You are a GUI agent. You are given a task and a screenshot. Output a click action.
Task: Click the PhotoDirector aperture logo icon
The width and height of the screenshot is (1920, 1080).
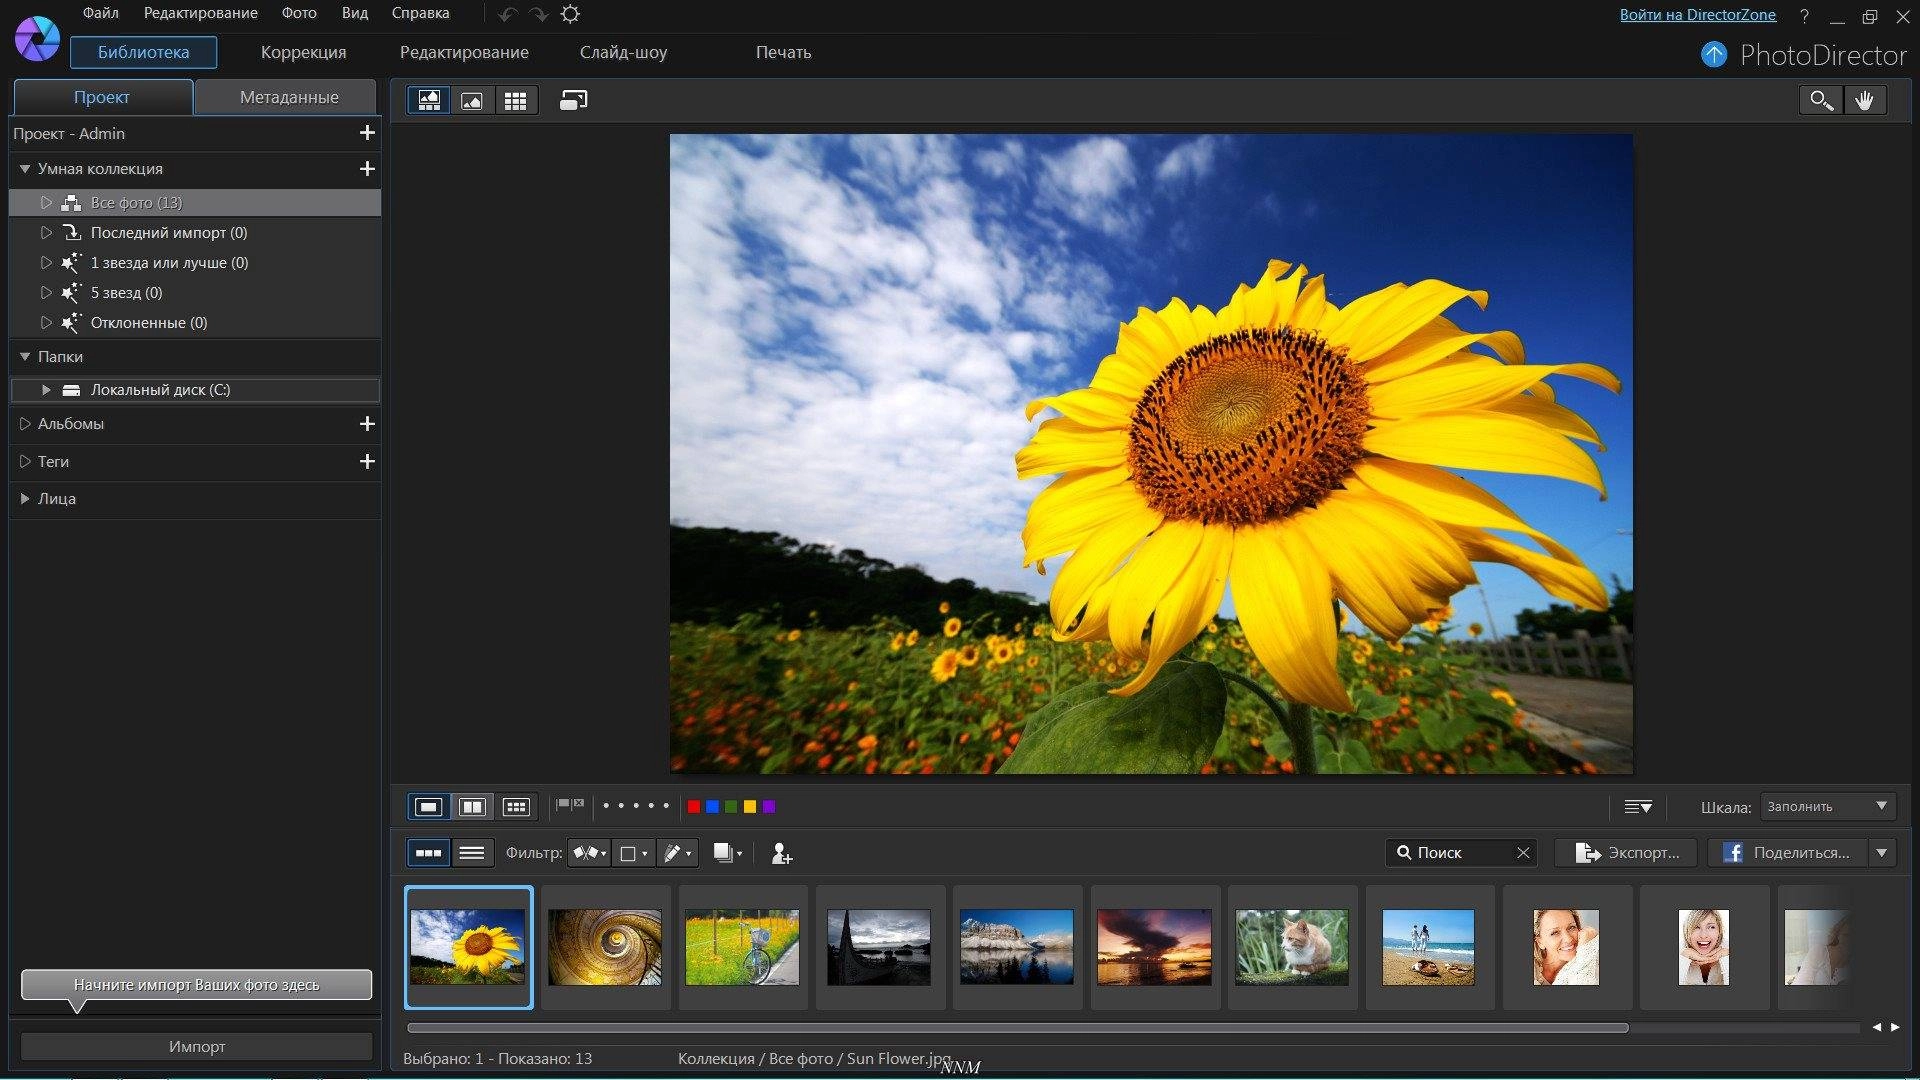[37, 39]
